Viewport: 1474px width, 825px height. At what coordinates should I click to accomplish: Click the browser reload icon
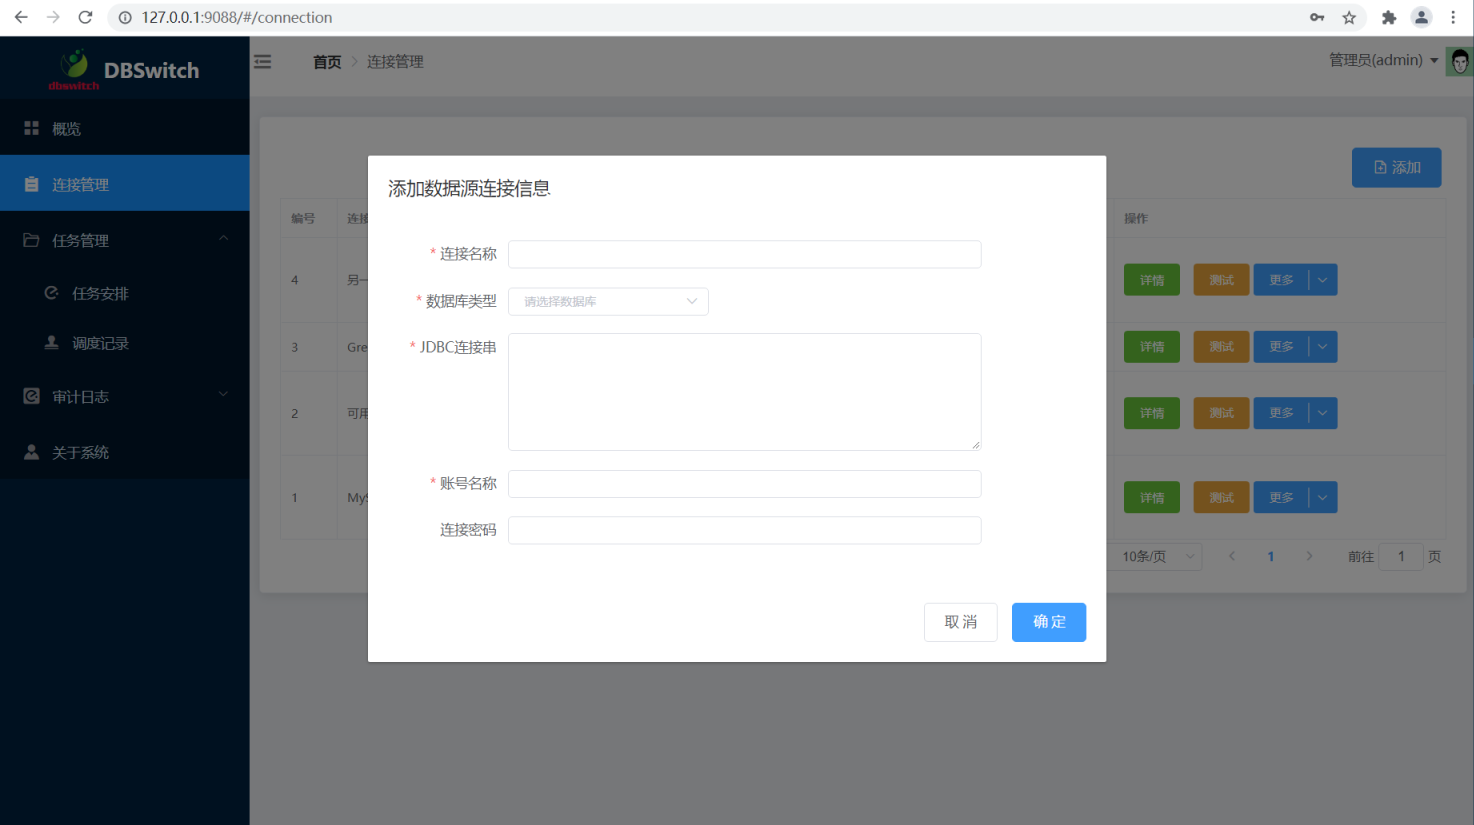pyautogui.click(x=85, y=17)
